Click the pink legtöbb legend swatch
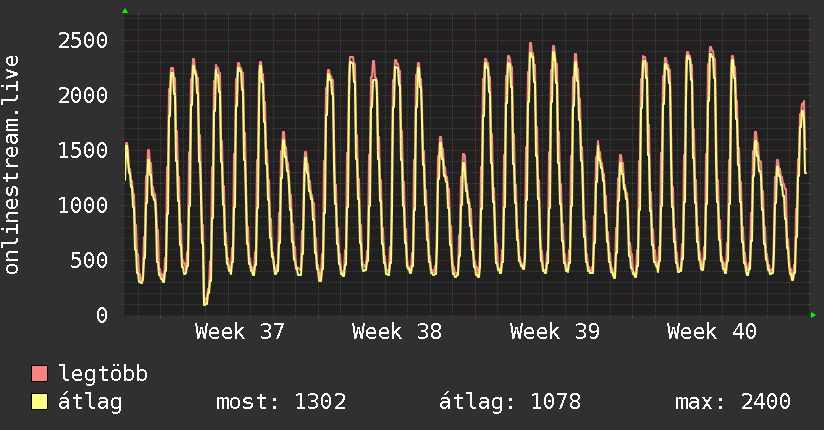 [x=39, y=373]
